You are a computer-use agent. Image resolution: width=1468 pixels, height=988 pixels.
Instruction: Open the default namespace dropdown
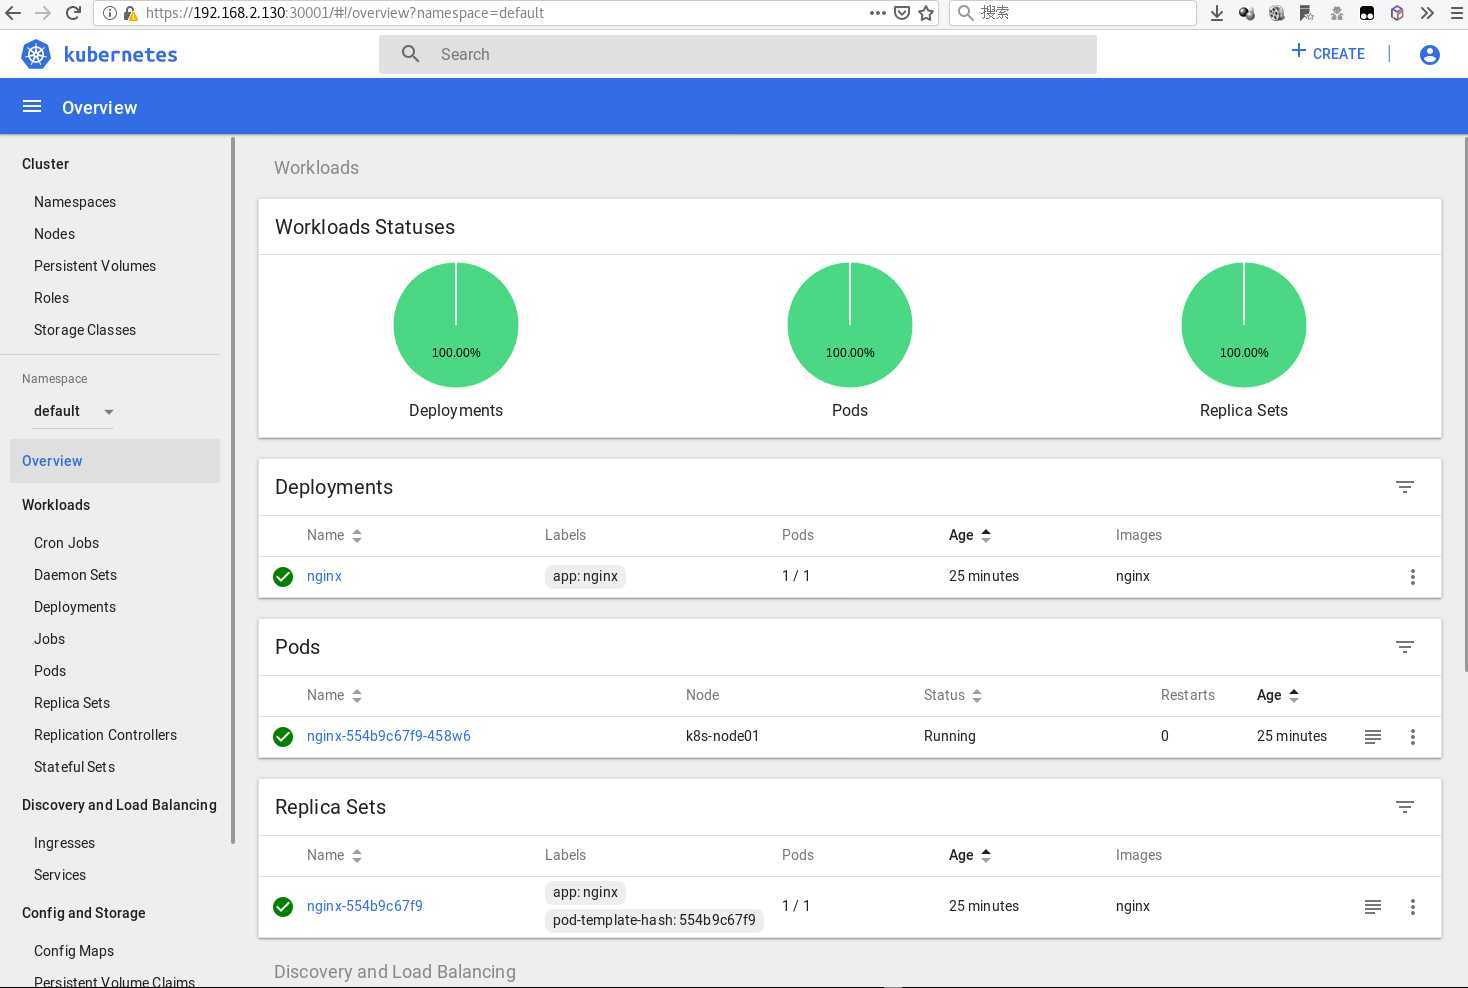coord(73,411)
